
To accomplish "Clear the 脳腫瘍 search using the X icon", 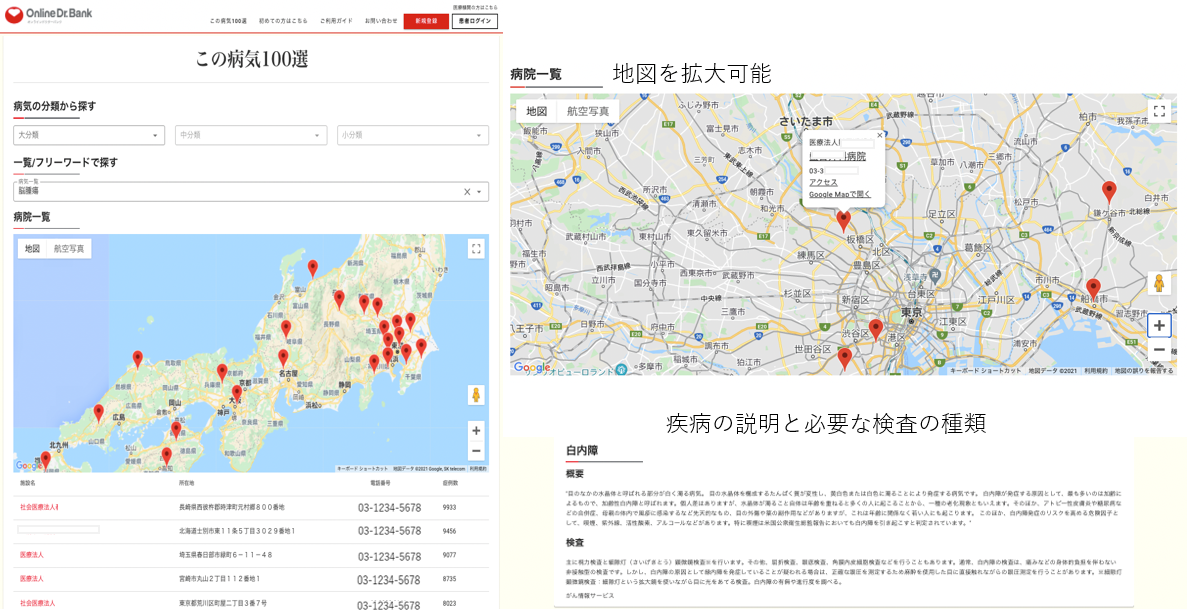I will click(466, 192).
